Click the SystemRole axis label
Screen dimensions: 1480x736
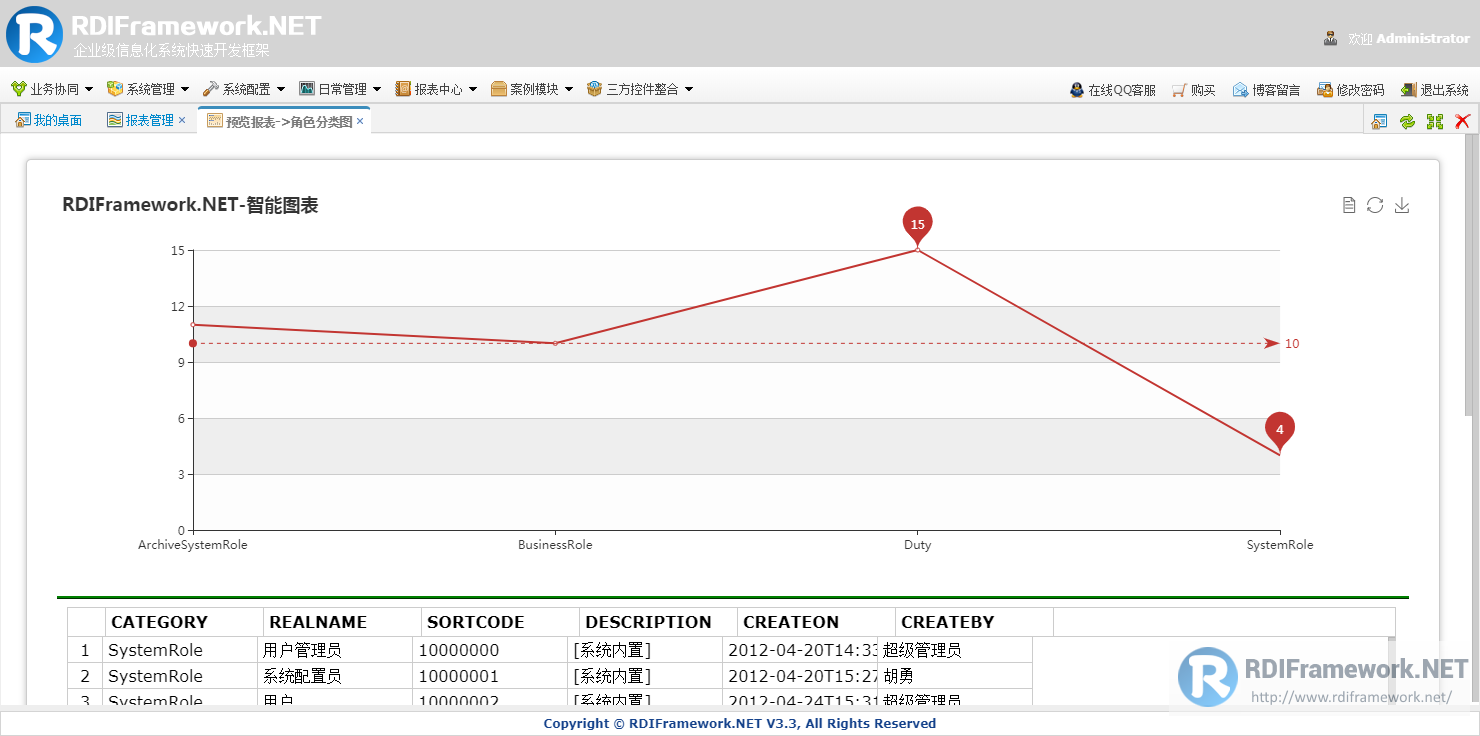tap(1280, 545)
